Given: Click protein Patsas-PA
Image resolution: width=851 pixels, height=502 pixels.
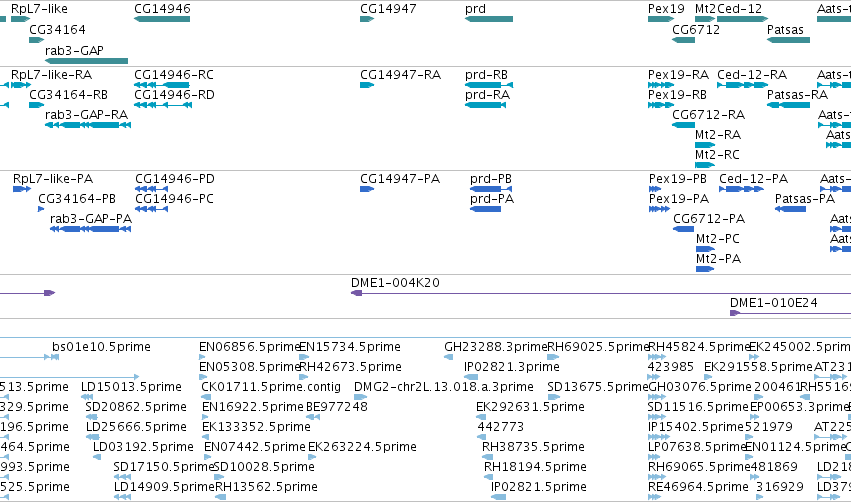Looking at the screenshot, I should 805,199.
